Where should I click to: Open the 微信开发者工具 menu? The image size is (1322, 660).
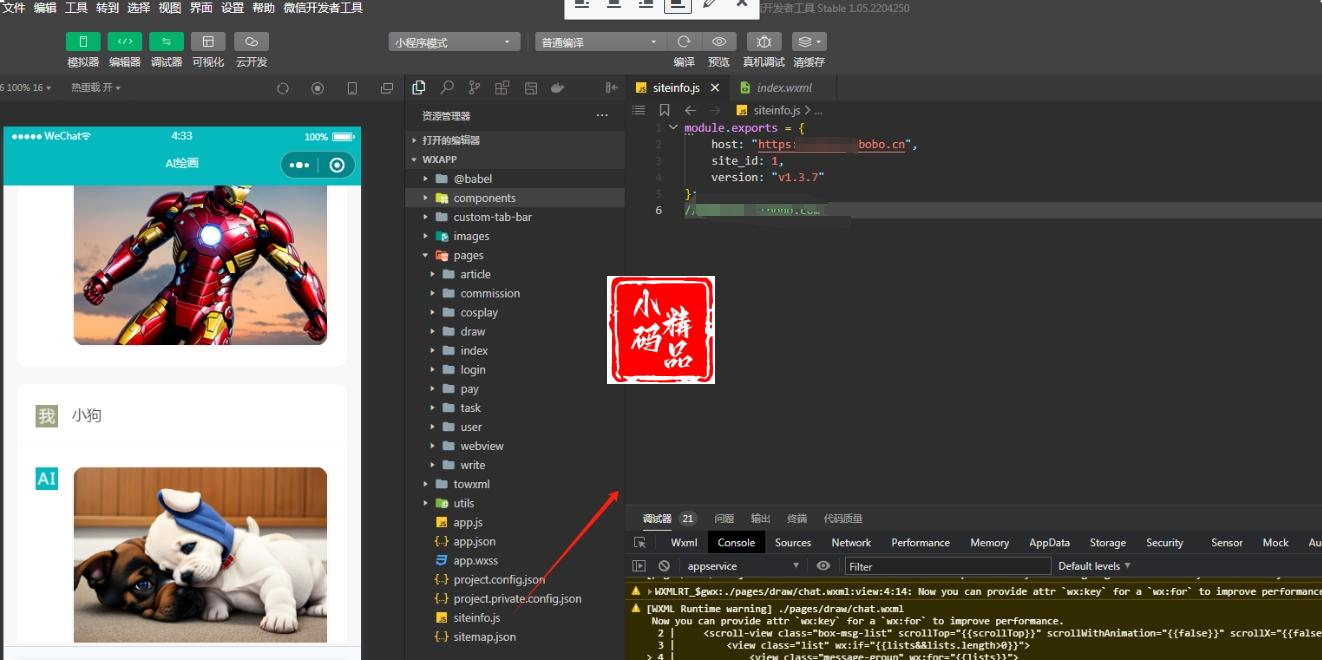323,8
